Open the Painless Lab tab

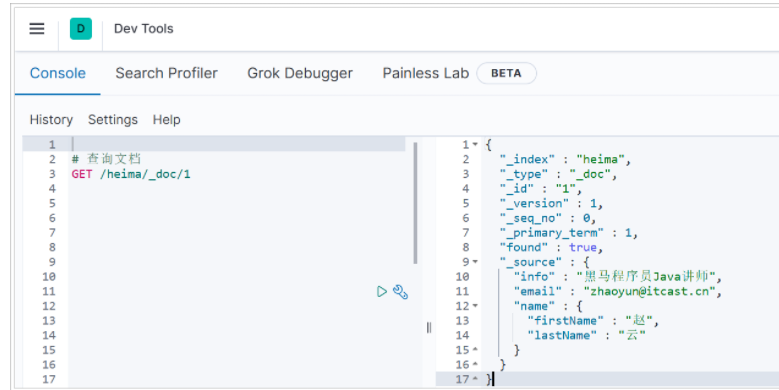pos(426,73)
